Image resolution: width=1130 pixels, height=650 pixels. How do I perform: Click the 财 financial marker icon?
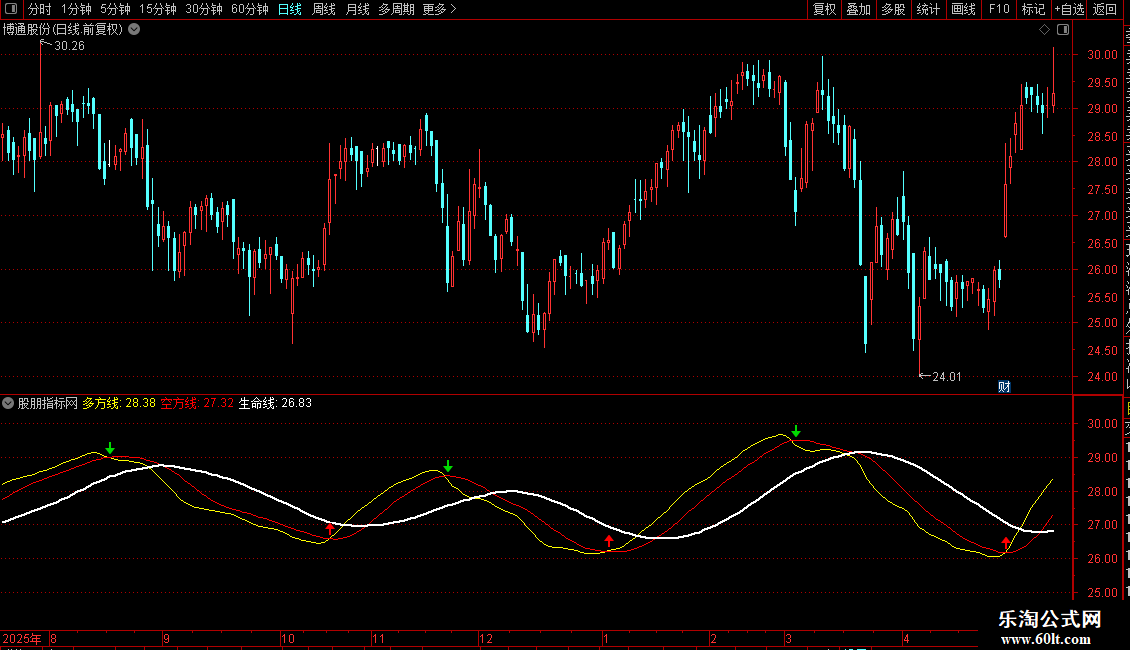point(1004,387)
